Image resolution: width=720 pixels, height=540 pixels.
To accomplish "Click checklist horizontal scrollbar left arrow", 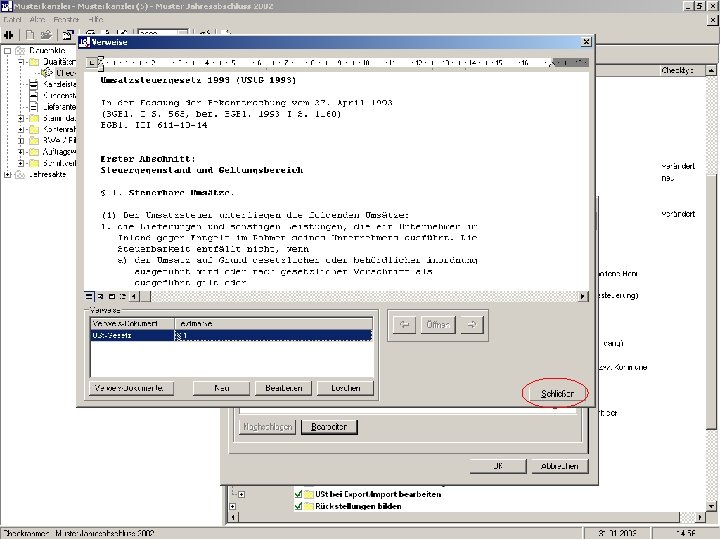I will (x=233, y=518).
